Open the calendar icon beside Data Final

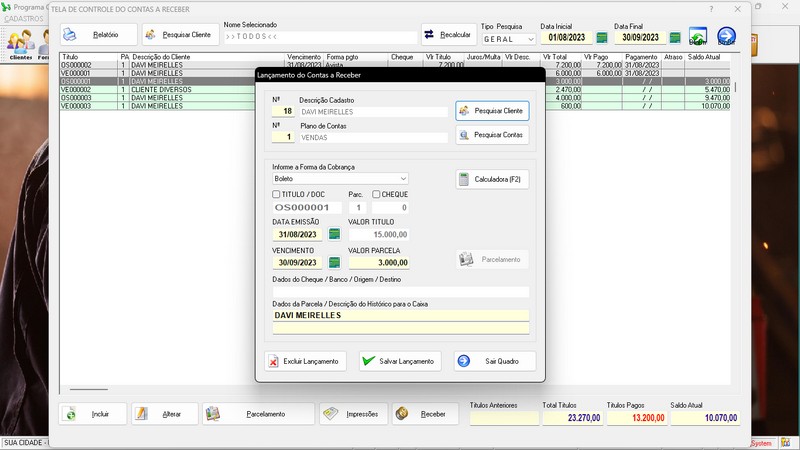click(675, 38)
